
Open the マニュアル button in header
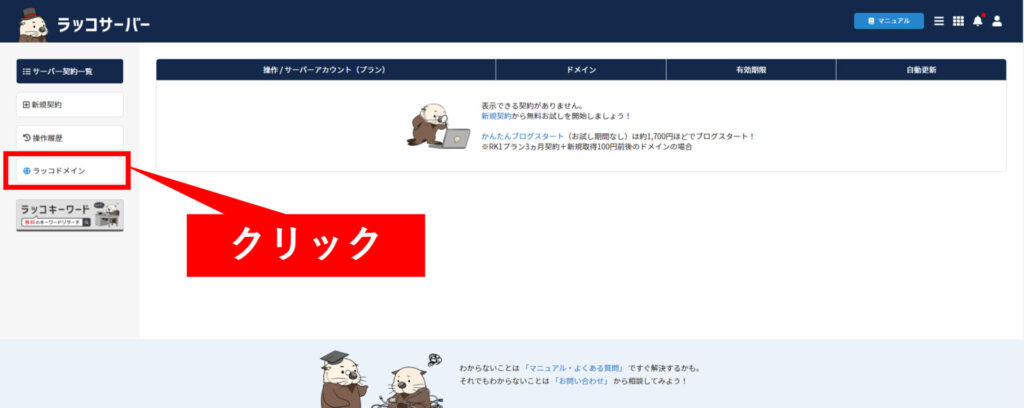888,21
